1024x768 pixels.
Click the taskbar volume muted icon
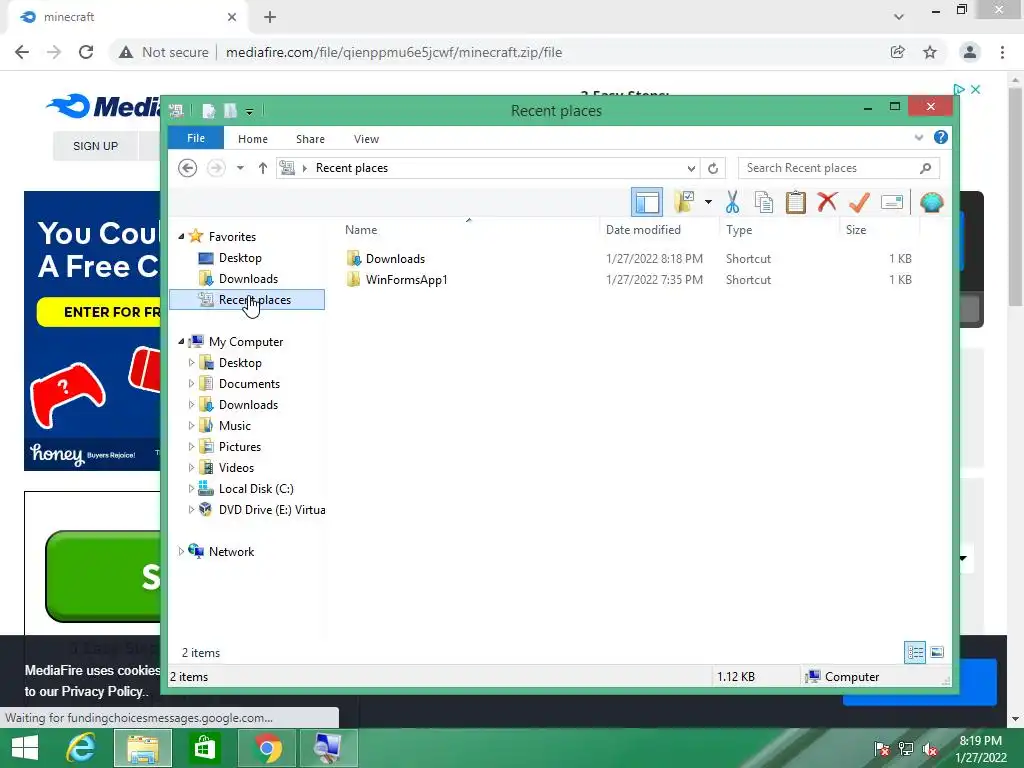pyautogui.click(x=930, y=749)
